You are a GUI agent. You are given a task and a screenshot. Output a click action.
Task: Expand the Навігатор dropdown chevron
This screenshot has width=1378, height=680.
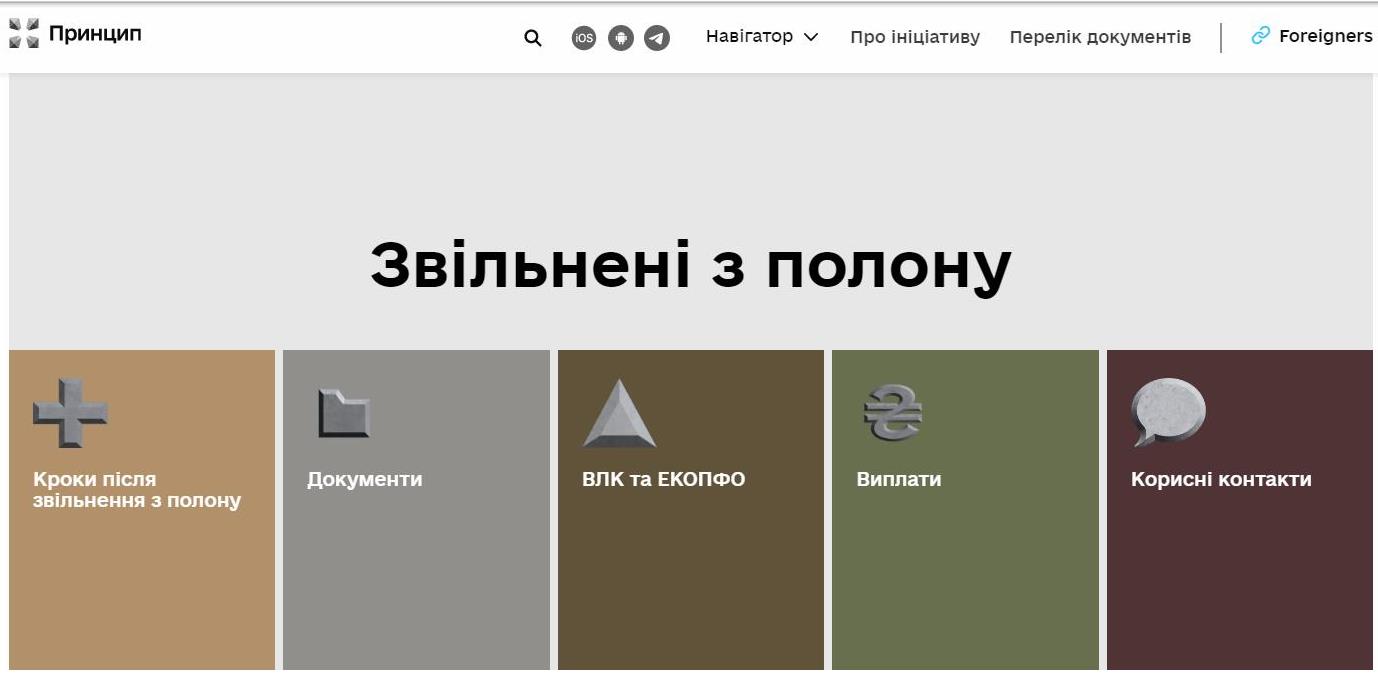coord(811,37)
